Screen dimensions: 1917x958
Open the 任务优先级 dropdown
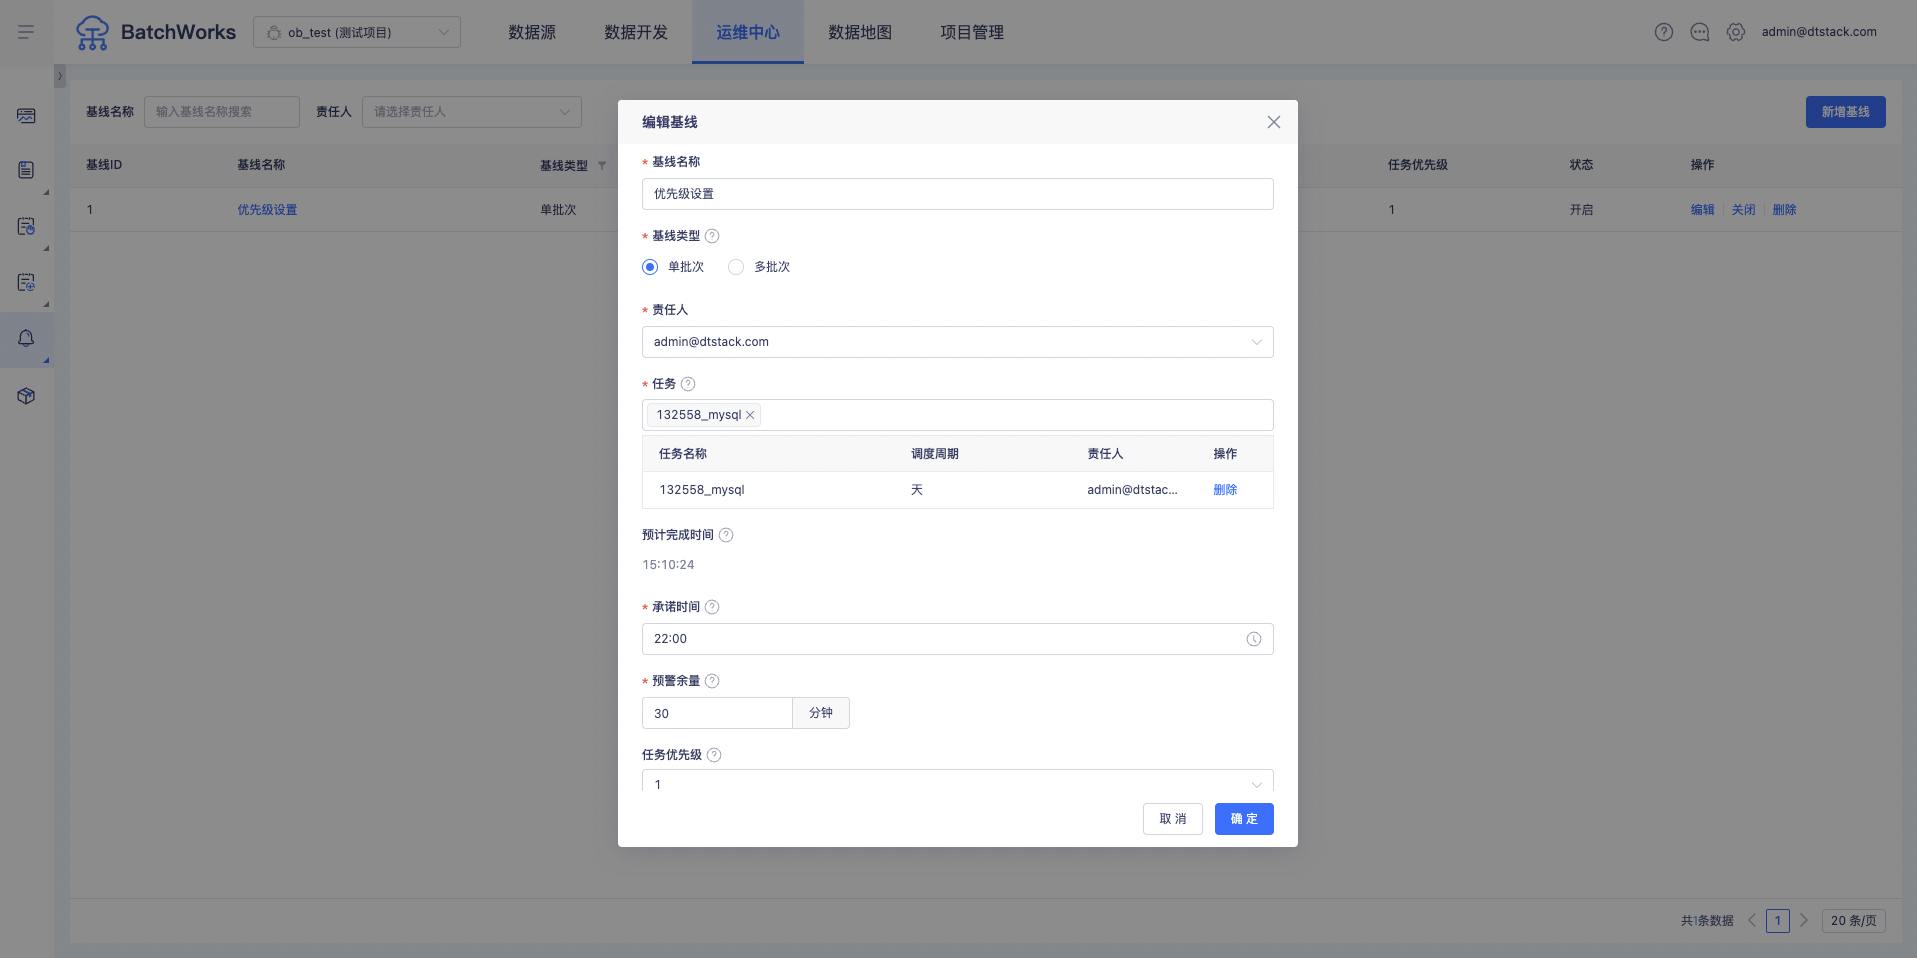[x=957, y=783]
